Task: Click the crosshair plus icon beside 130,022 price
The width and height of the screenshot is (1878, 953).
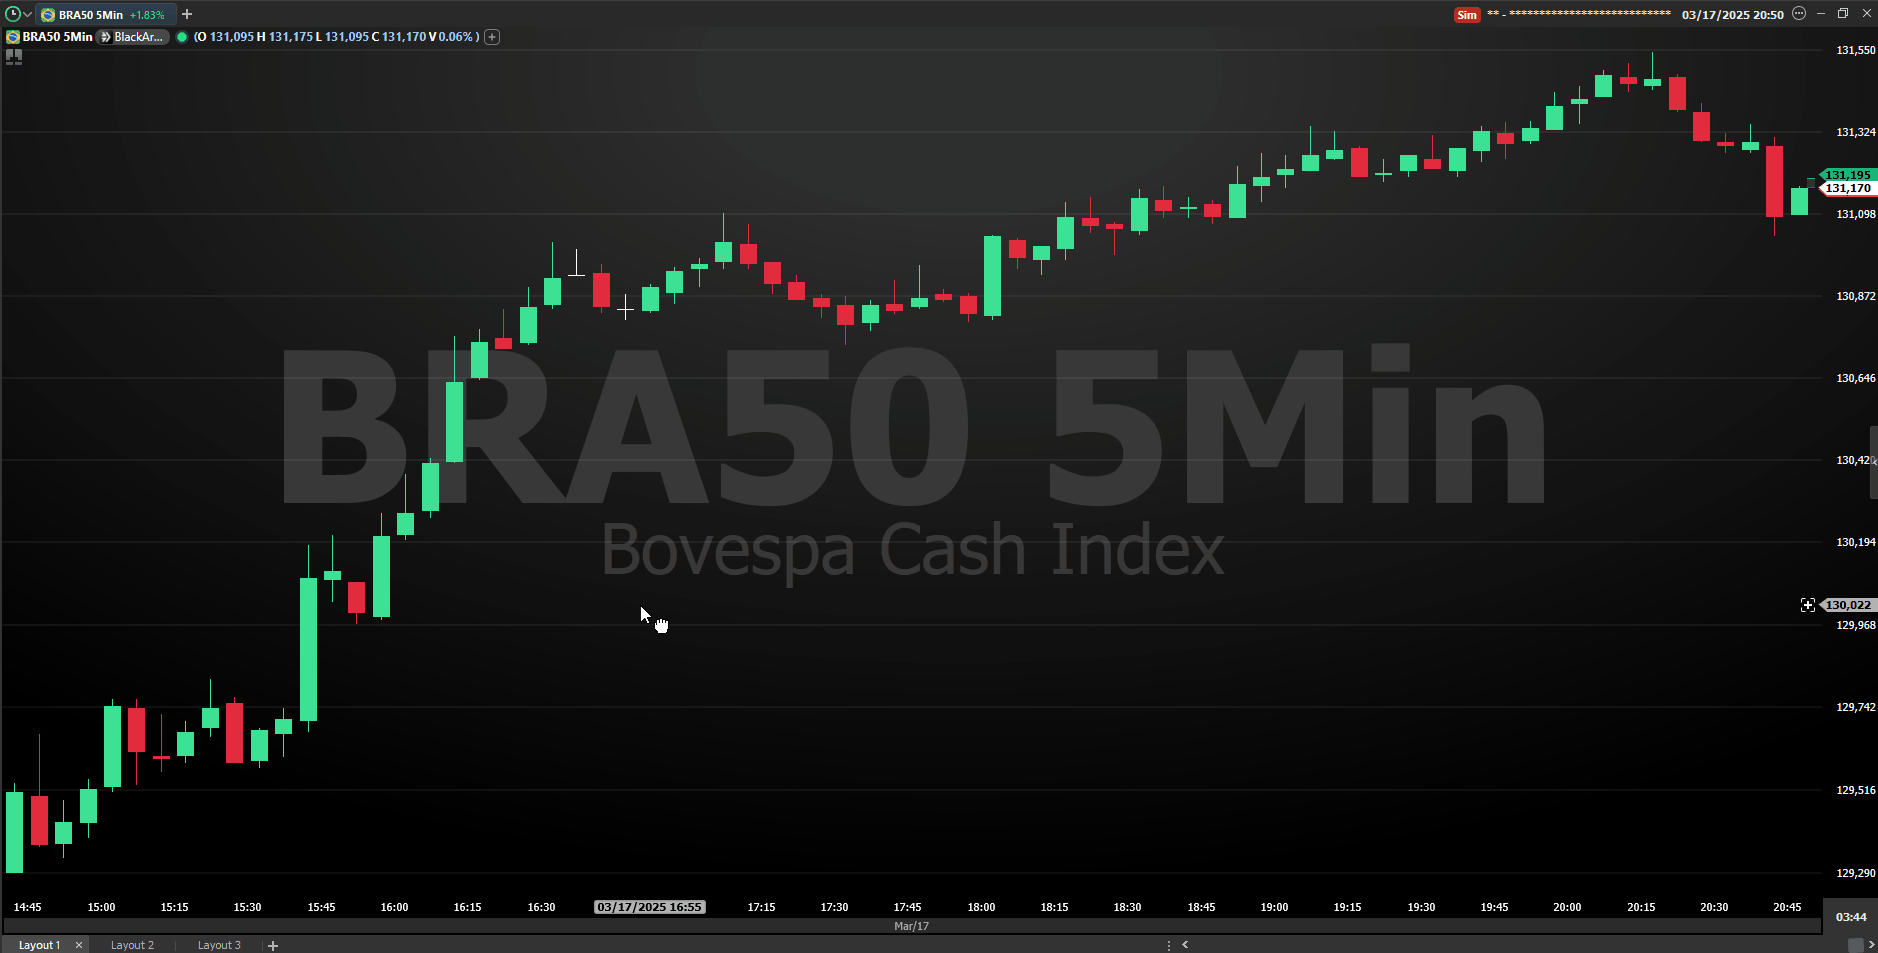Action: [x=1807, y=605]
